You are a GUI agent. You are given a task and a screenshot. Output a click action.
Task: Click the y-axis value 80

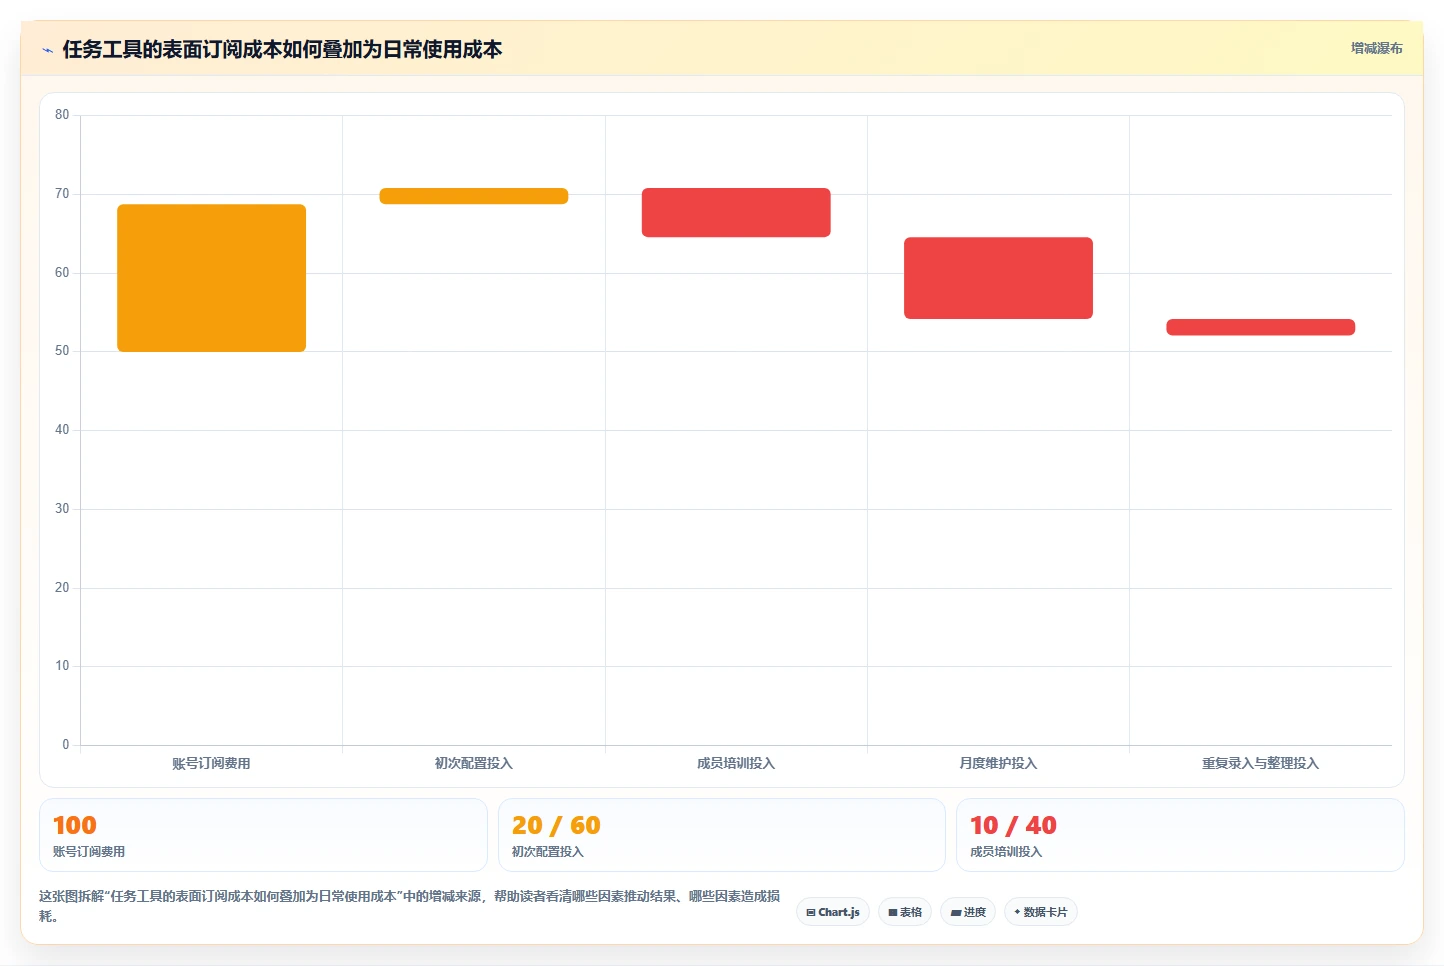[62, 115]
